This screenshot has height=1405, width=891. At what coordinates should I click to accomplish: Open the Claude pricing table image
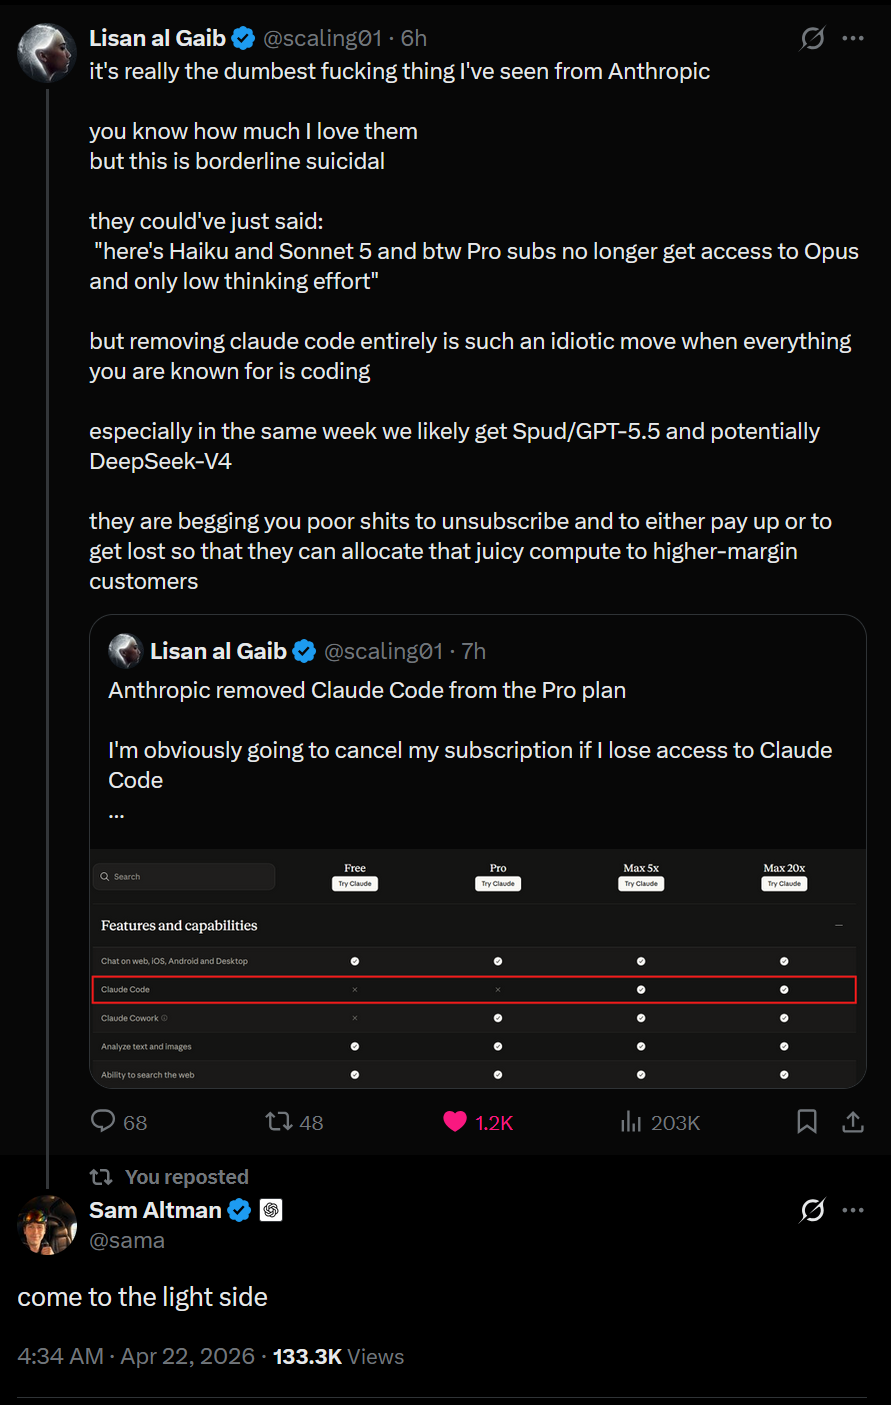click(x=478, y=968)
